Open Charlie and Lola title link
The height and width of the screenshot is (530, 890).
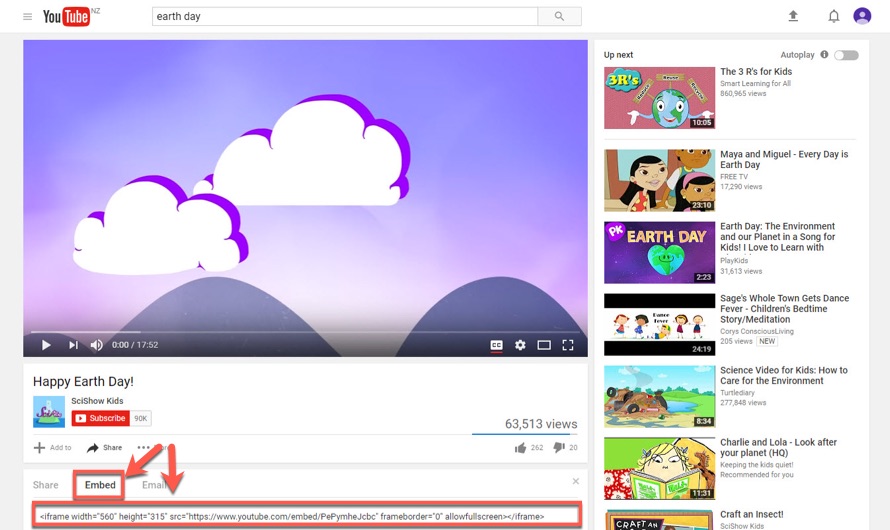[x=778, y=447]
